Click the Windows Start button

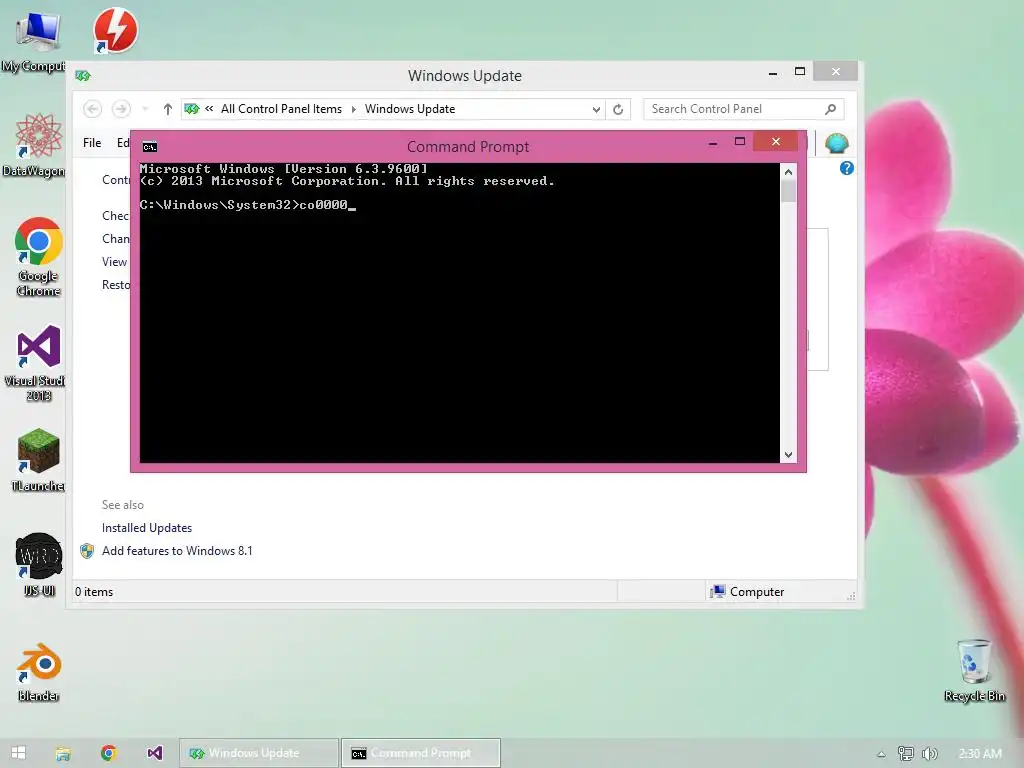pos(18,753)
